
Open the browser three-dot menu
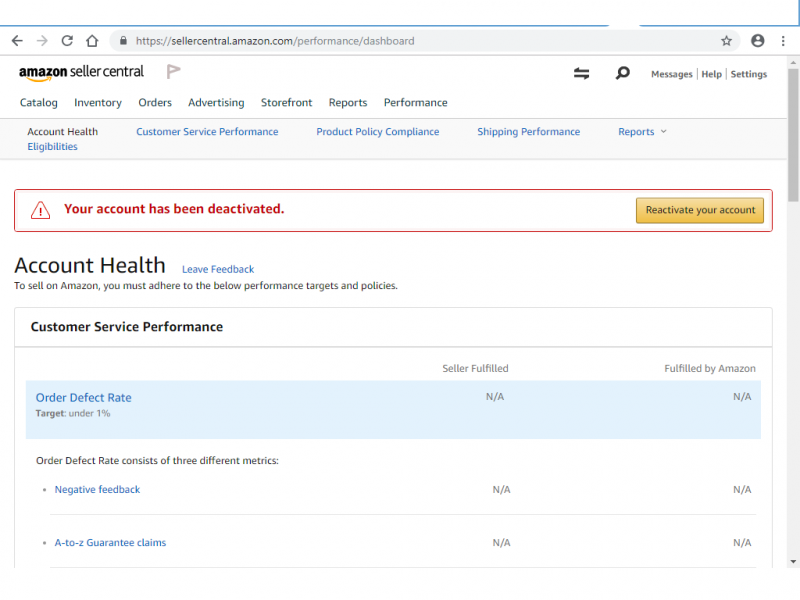783,41
